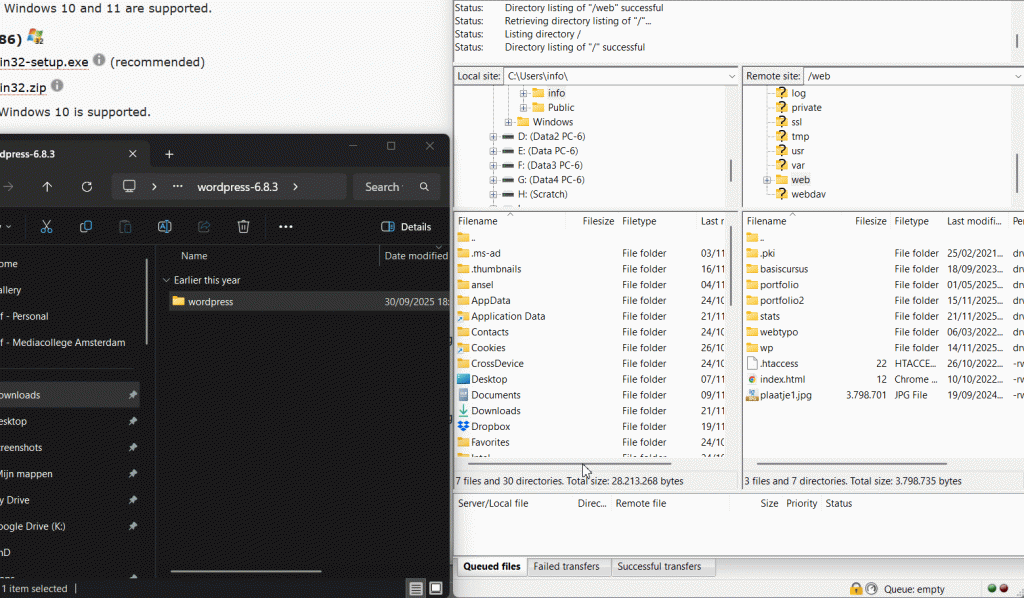The height and width of the screenshot is (598, 1024).
Task: Click the Cut scissors icon in Explorer
Action: (x=46, y=227)
